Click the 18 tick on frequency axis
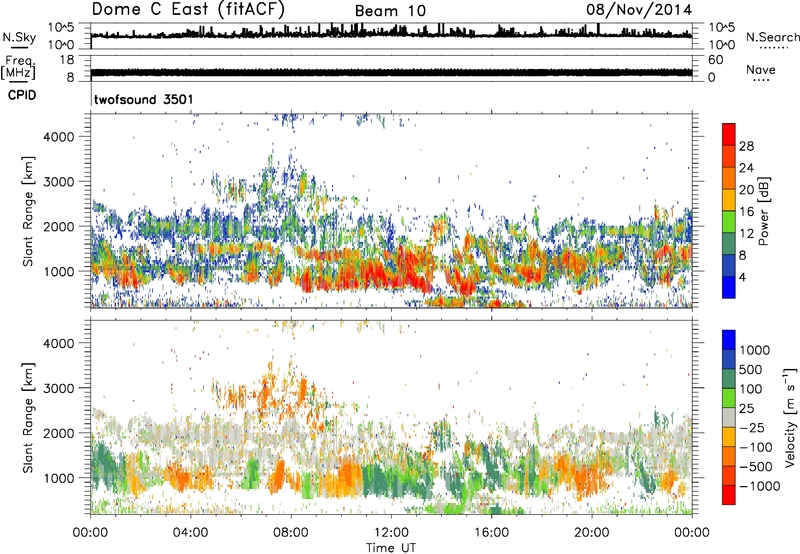The width and height of the screenshot is (800, 554). [67, 59]
